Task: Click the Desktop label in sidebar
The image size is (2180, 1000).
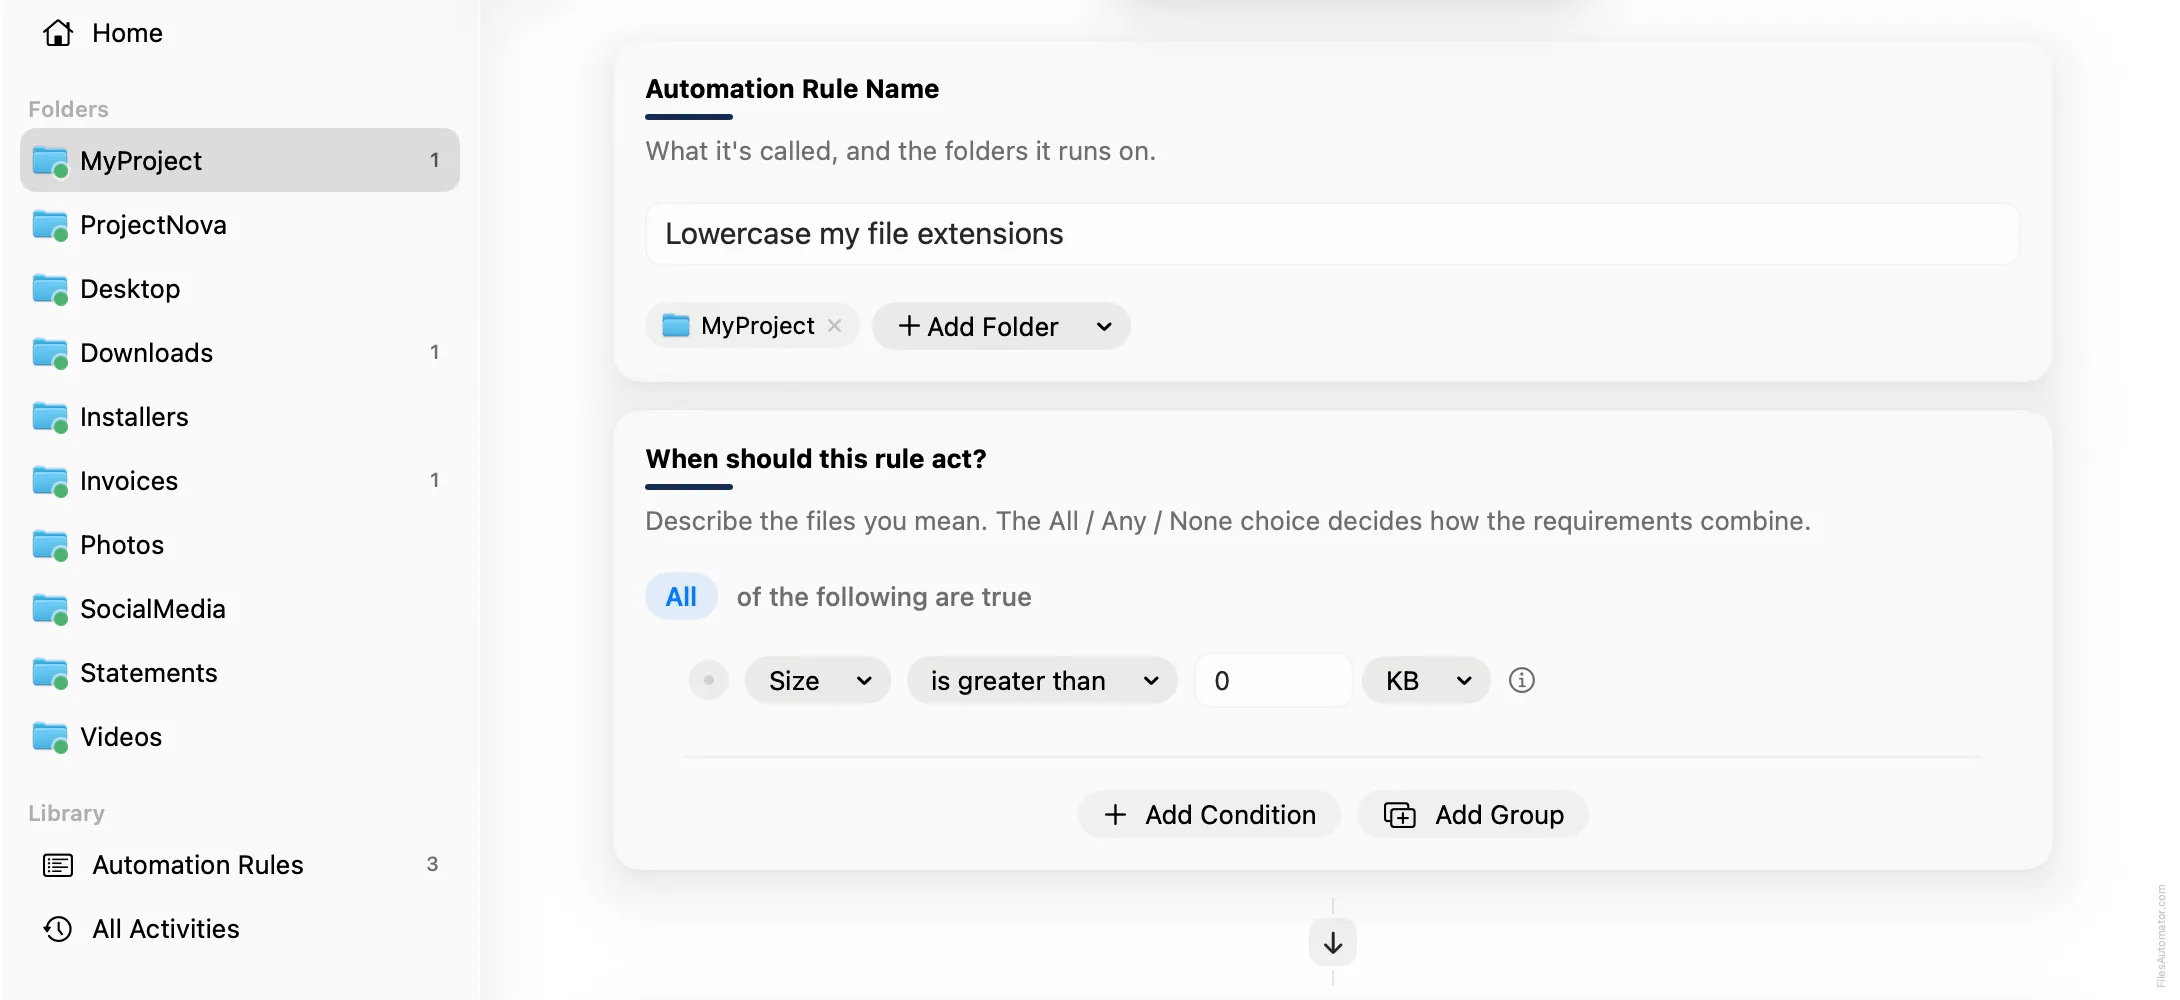Action: [130, 289]
